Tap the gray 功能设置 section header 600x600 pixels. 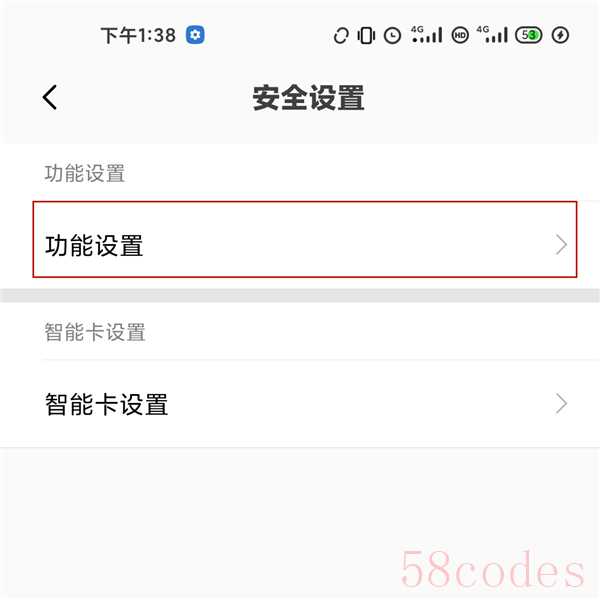85,173
